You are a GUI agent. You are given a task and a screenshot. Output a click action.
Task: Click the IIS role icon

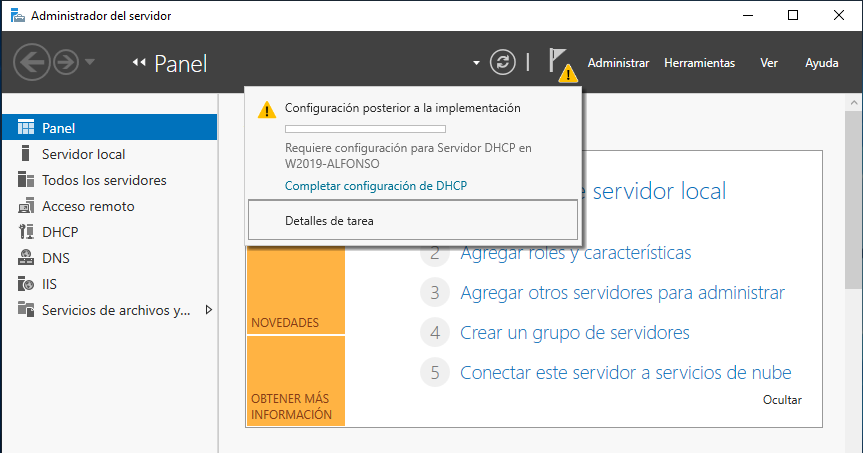[26, 283]
